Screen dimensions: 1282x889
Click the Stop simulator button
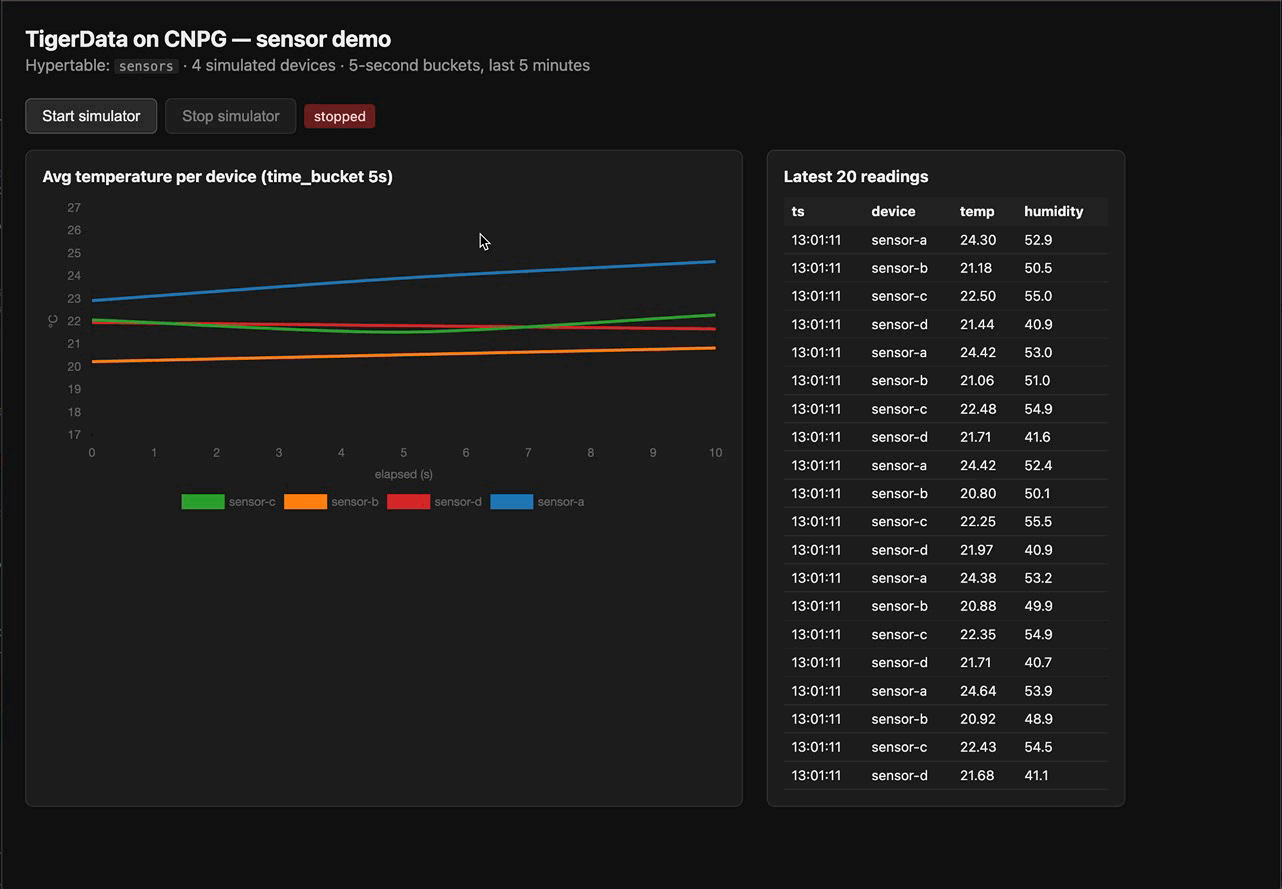[x=231, y=116]
